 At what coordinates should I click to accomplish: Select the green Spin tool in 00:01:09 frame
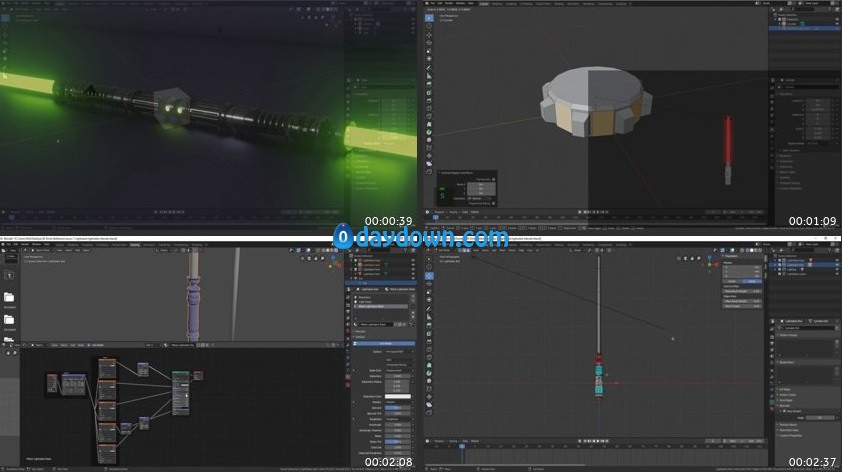click(429, 132)
